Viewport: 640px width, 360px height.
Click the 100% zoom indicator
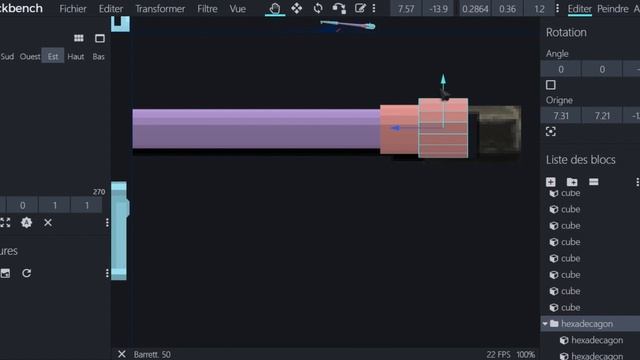pyautogui.click(x=525, y=354)
